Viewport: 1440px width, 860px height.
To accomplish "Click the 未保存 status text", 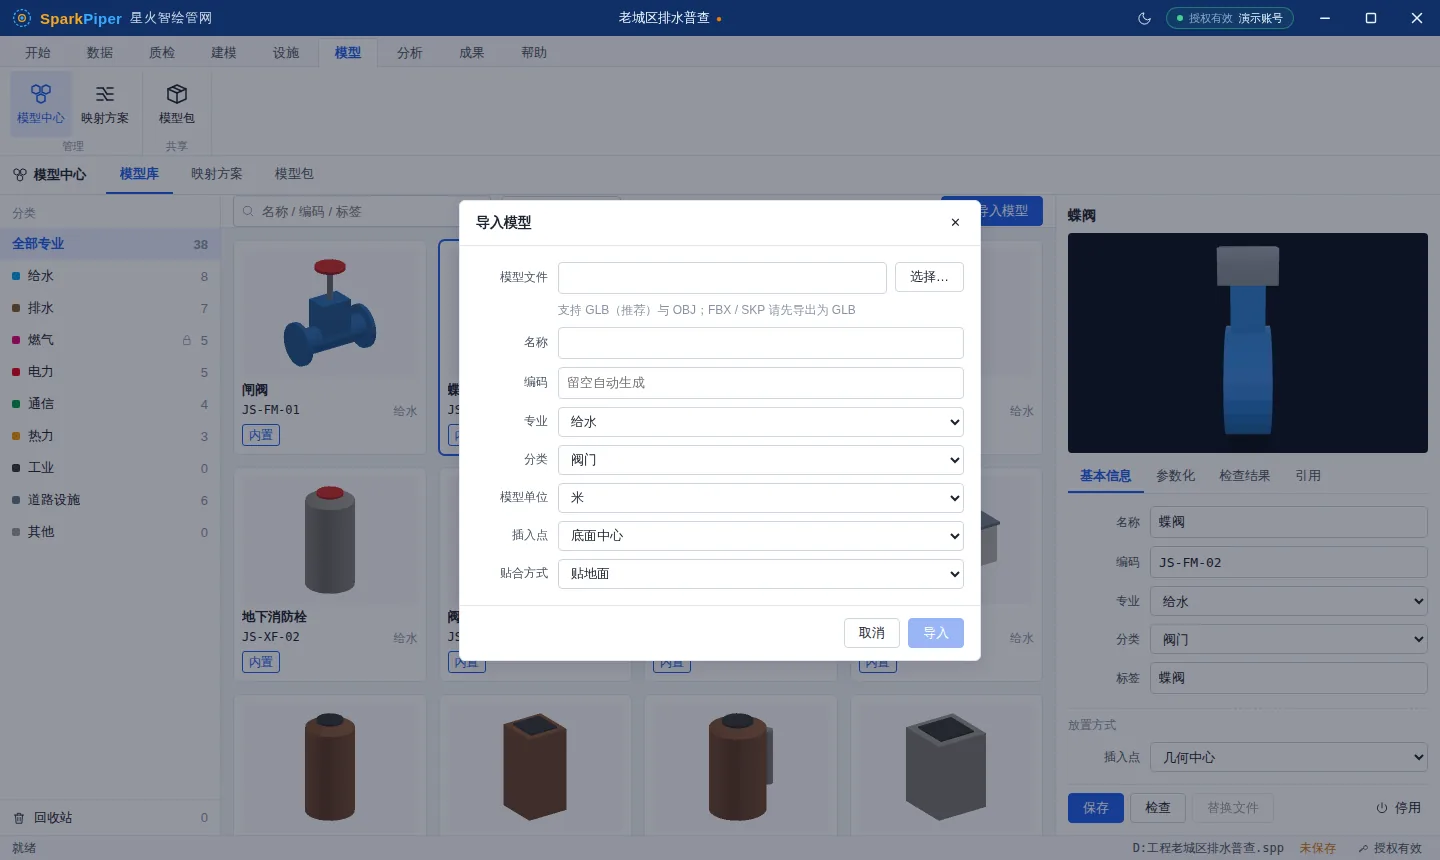I will (x=1317, y=848).
